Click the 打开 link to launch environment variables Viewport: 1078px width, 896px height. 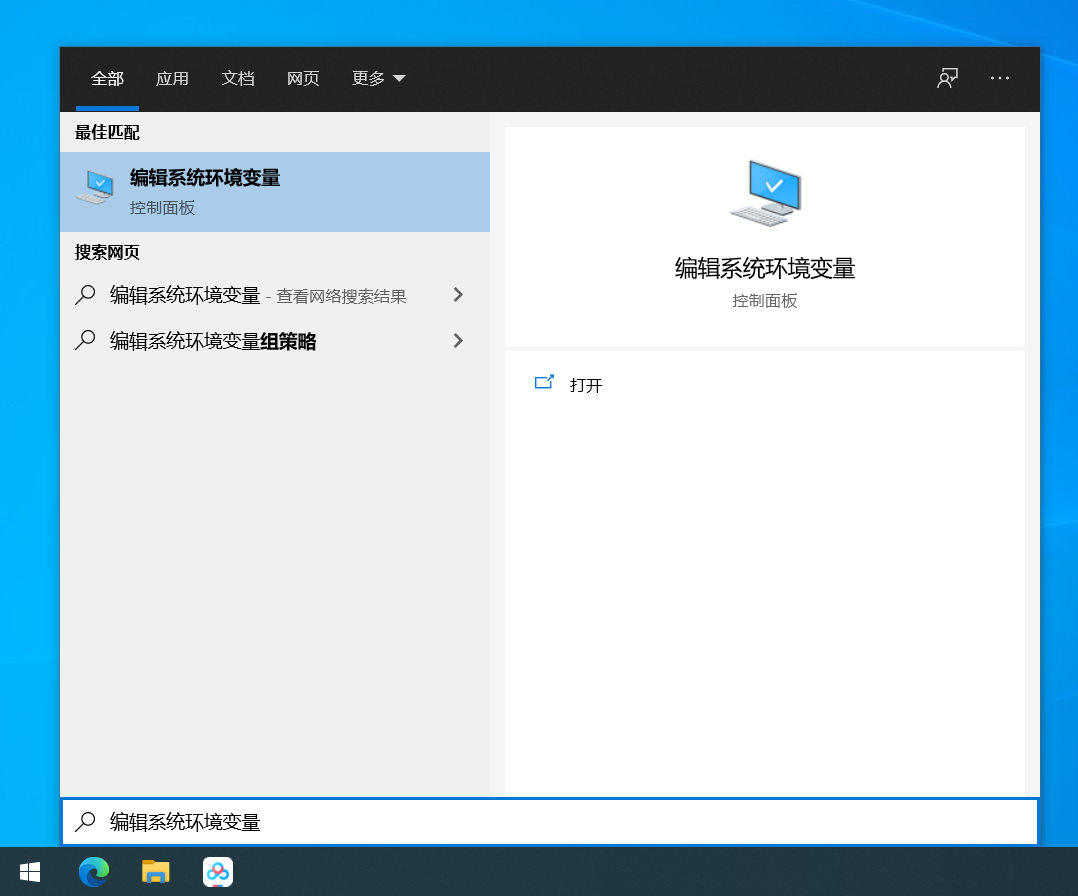point(586,385)
